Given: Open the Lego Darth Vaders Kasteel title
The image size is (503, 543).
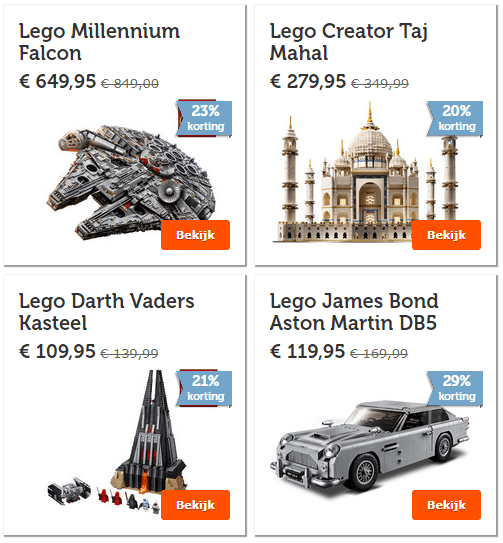Looking at the screenshot, I should [x=106, y=312].
